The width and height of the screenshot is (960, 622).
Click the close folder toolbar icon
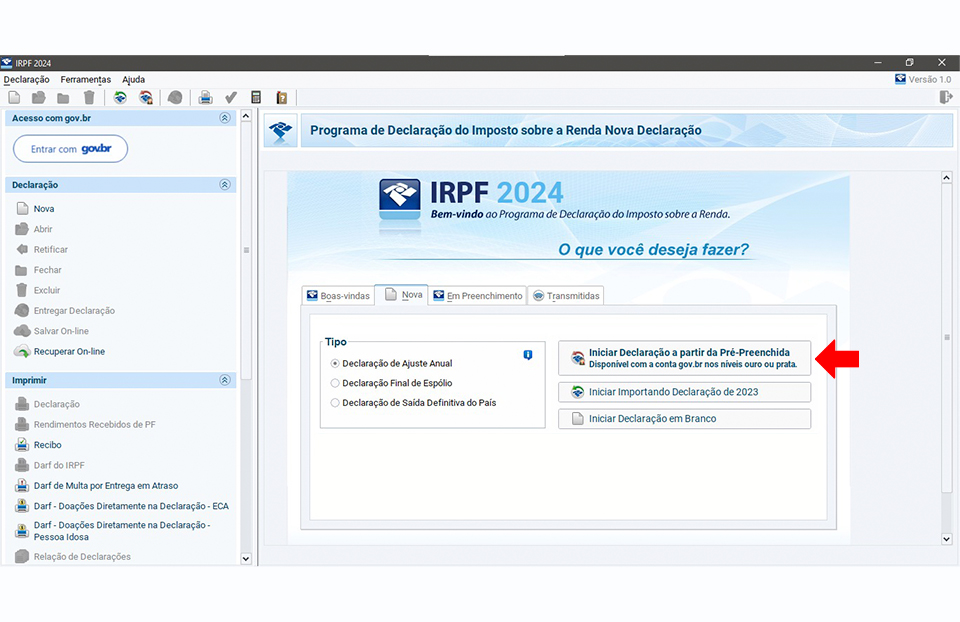[63, 98]
